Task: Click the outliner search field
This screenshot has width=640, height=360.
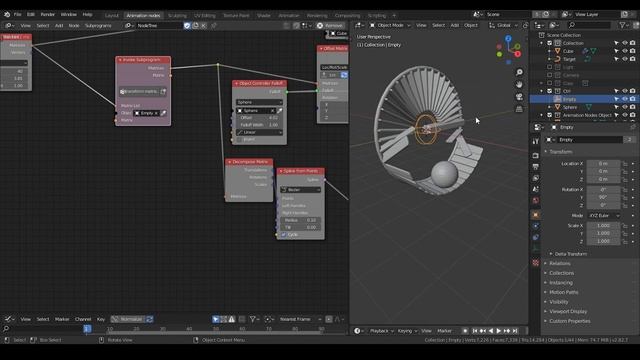Action: point(589,25)
